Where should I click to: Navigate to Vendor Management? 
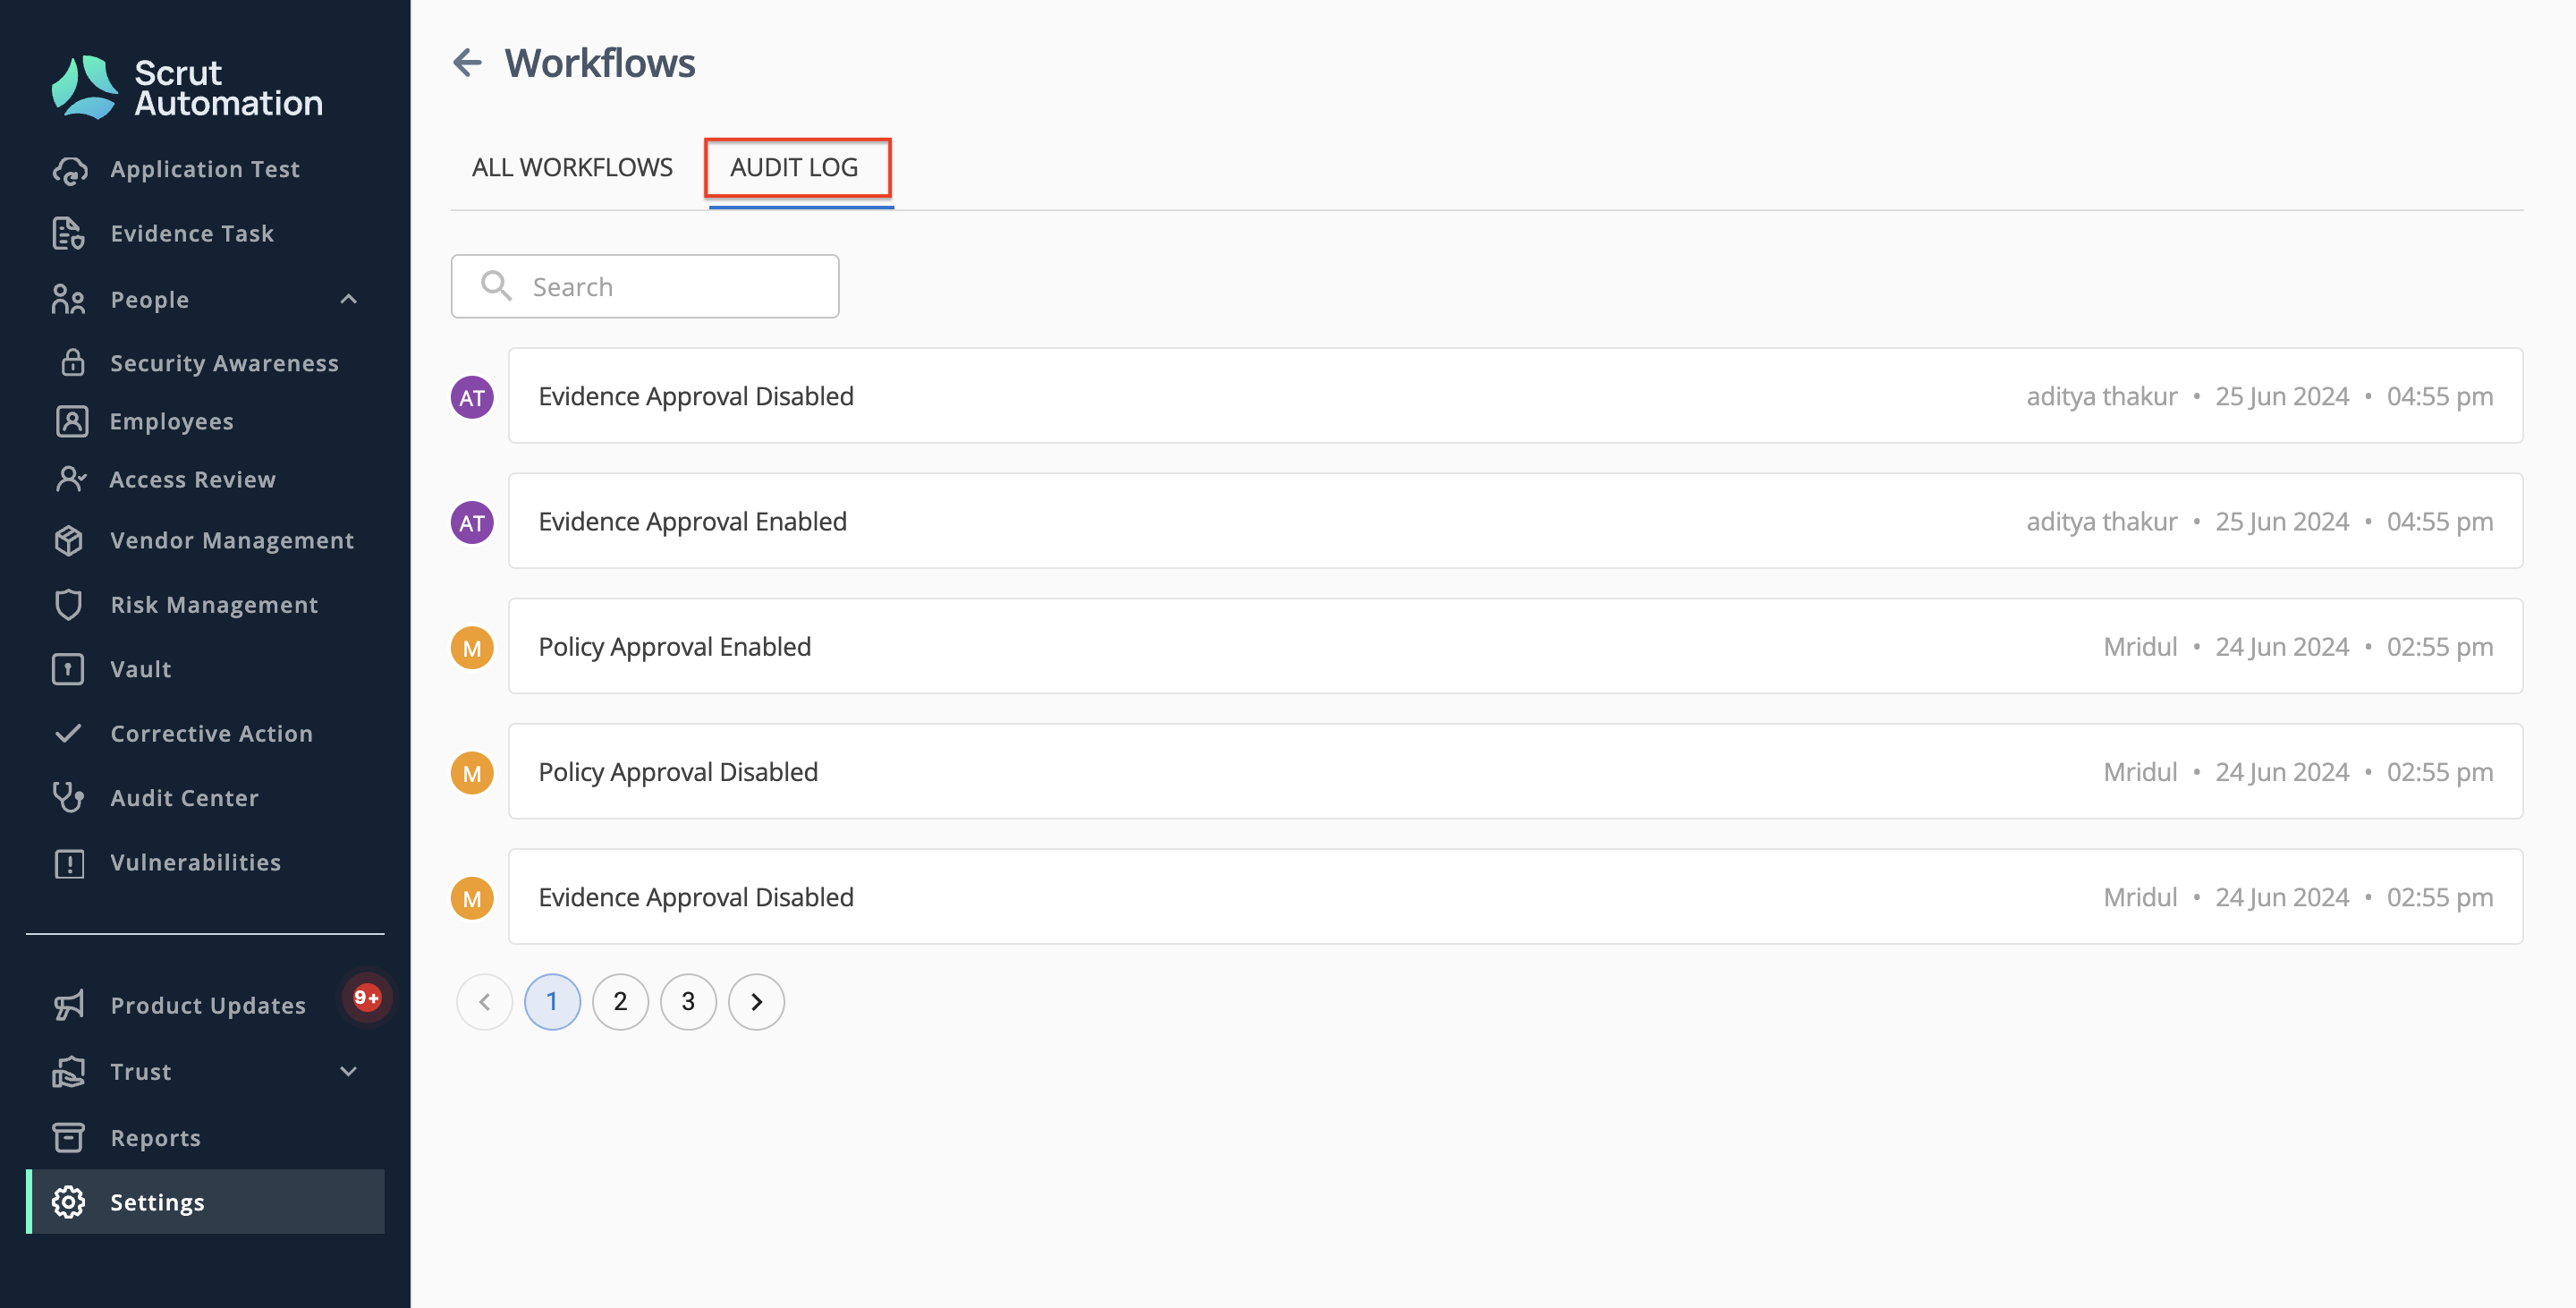[205, 540]
